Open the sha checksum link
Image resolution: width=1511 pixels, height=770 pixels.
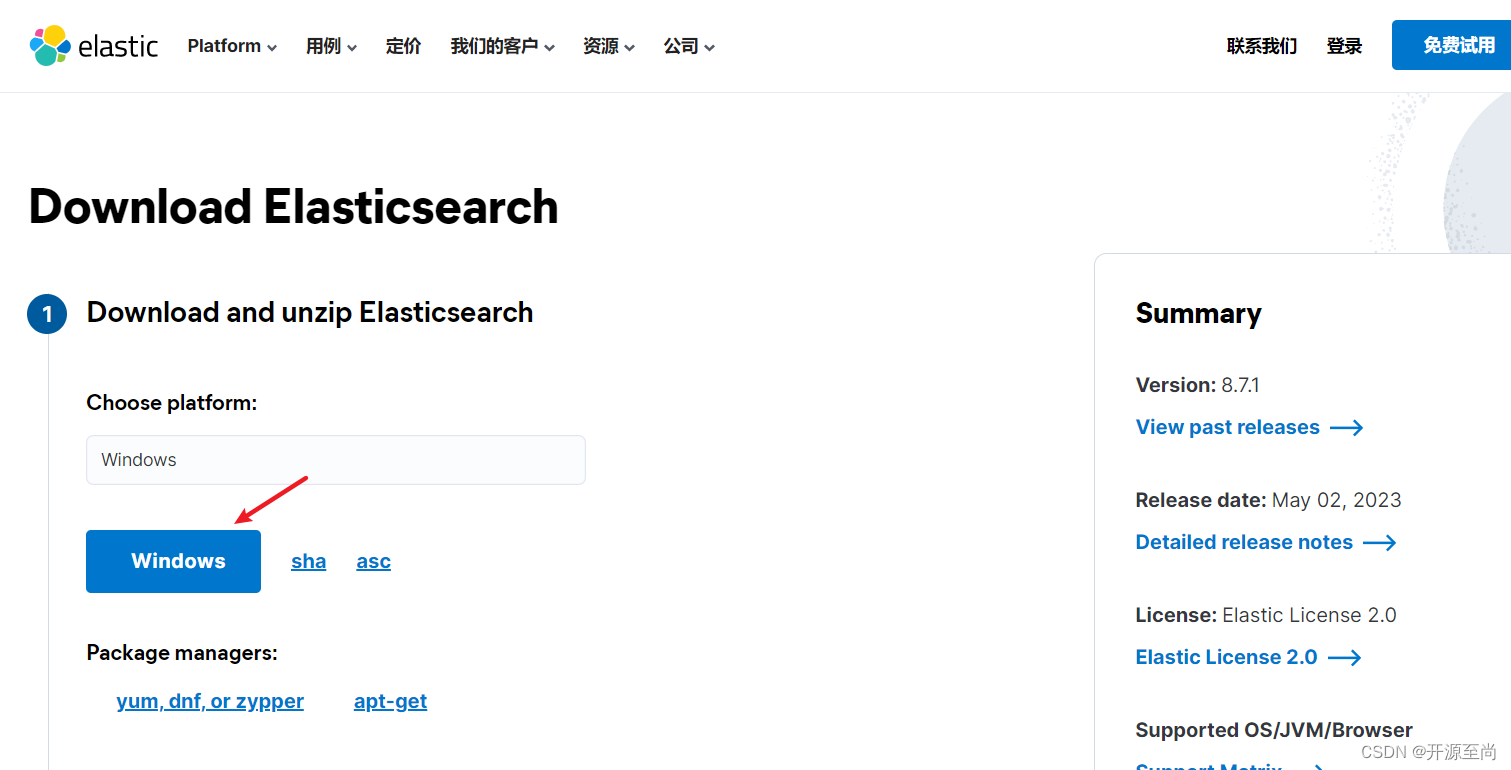click(309, 561)
